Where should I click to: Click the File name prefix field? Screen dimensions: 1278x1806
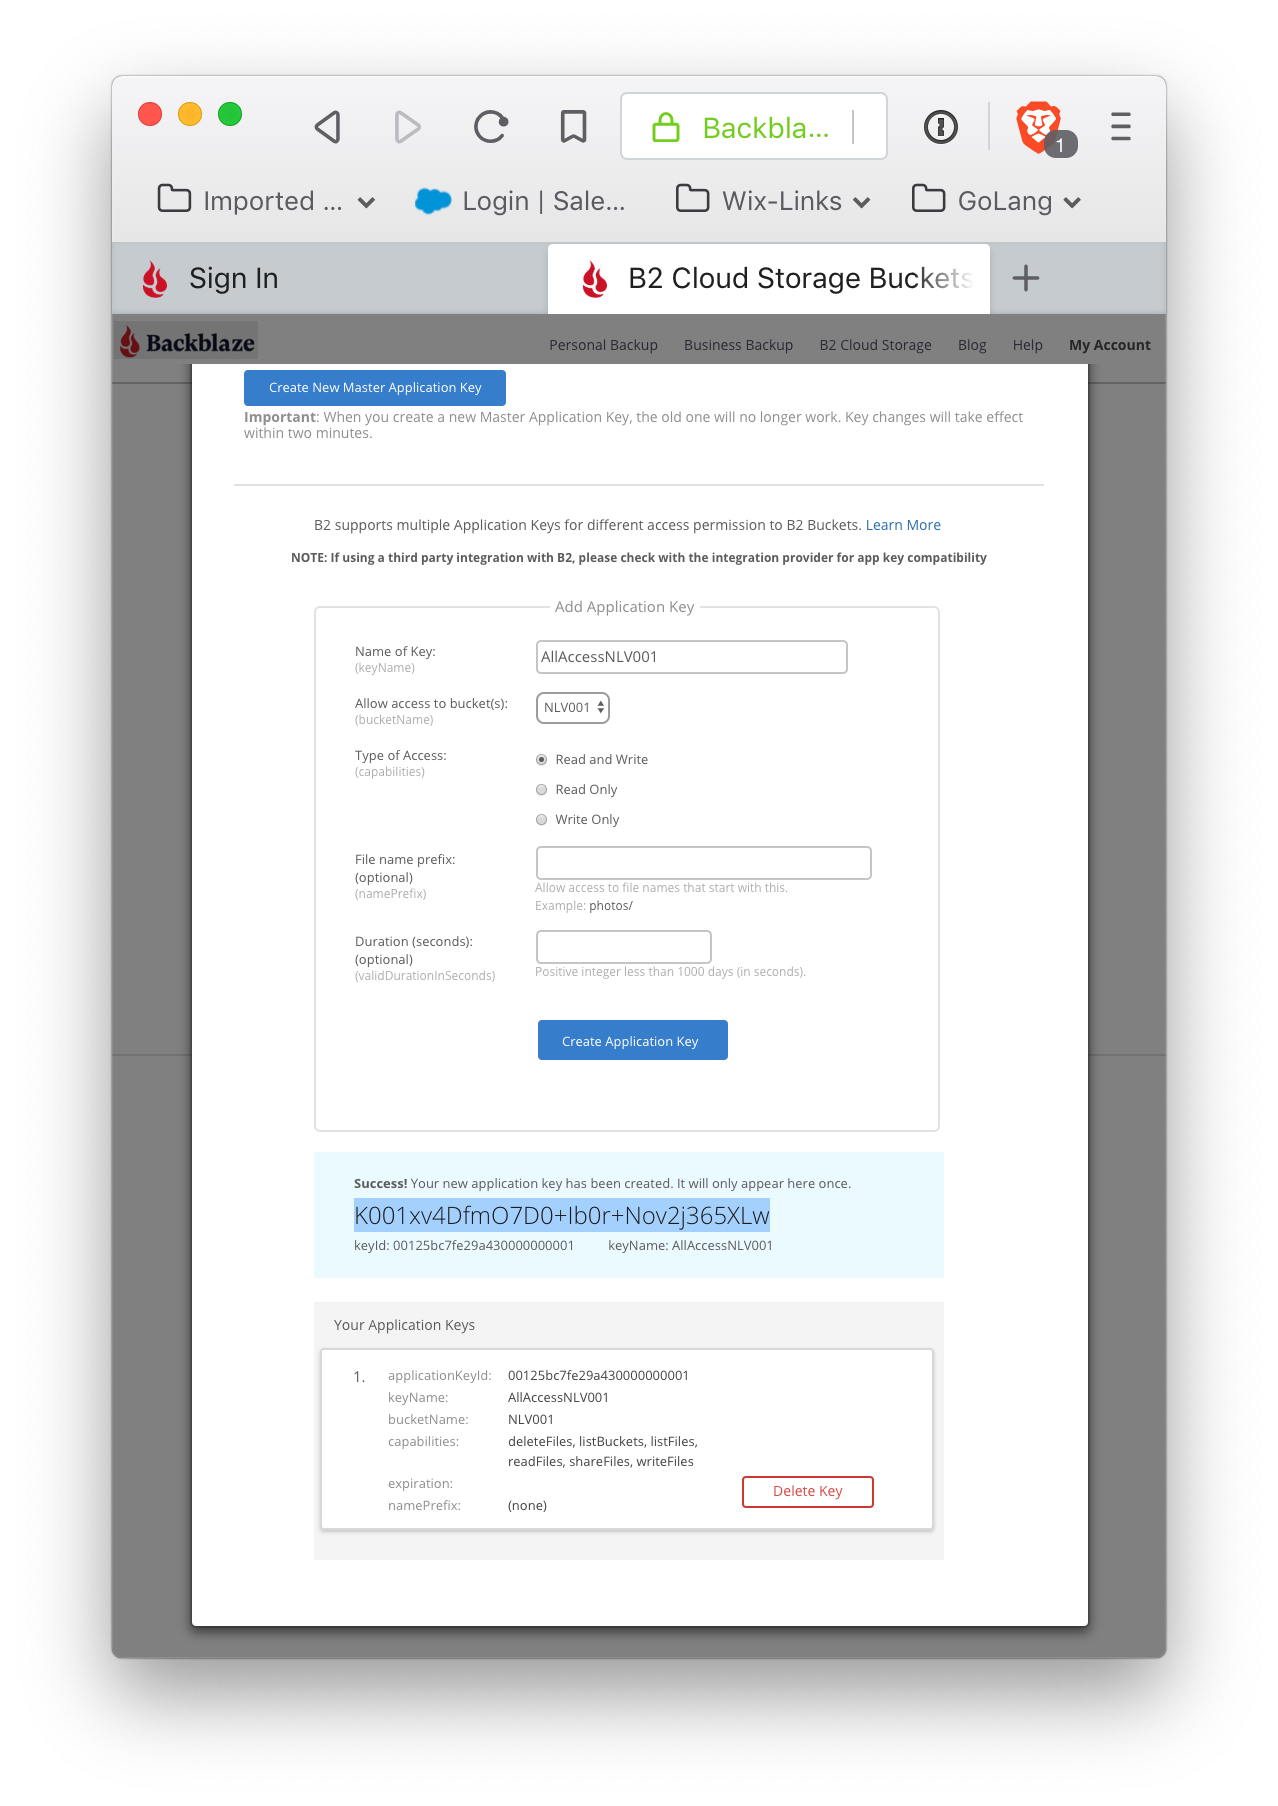[704, 863]
